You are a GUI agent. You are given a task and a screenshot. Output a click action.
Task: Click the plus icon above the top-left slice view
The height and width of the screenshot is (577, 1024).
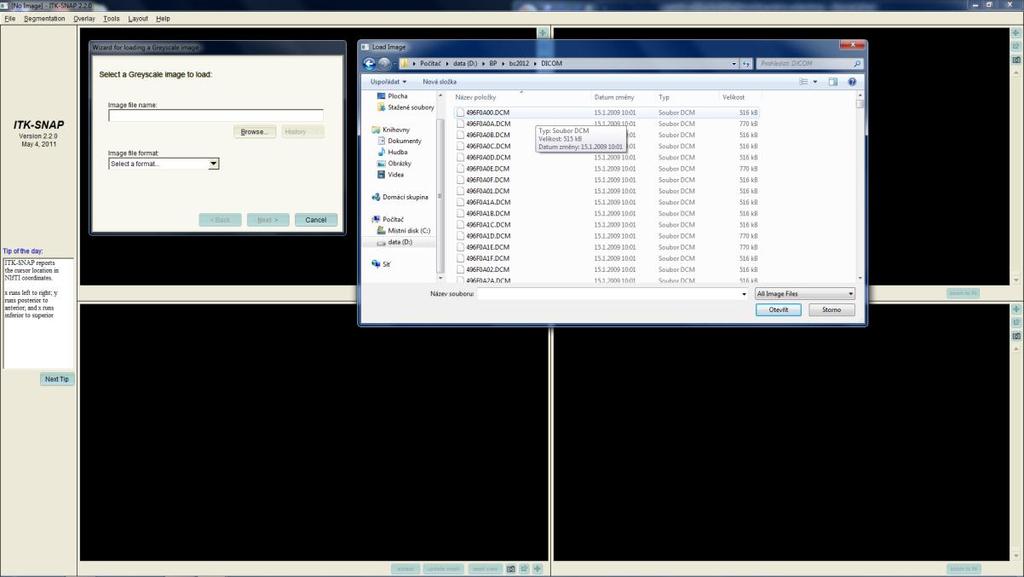(x=542, y=33)
